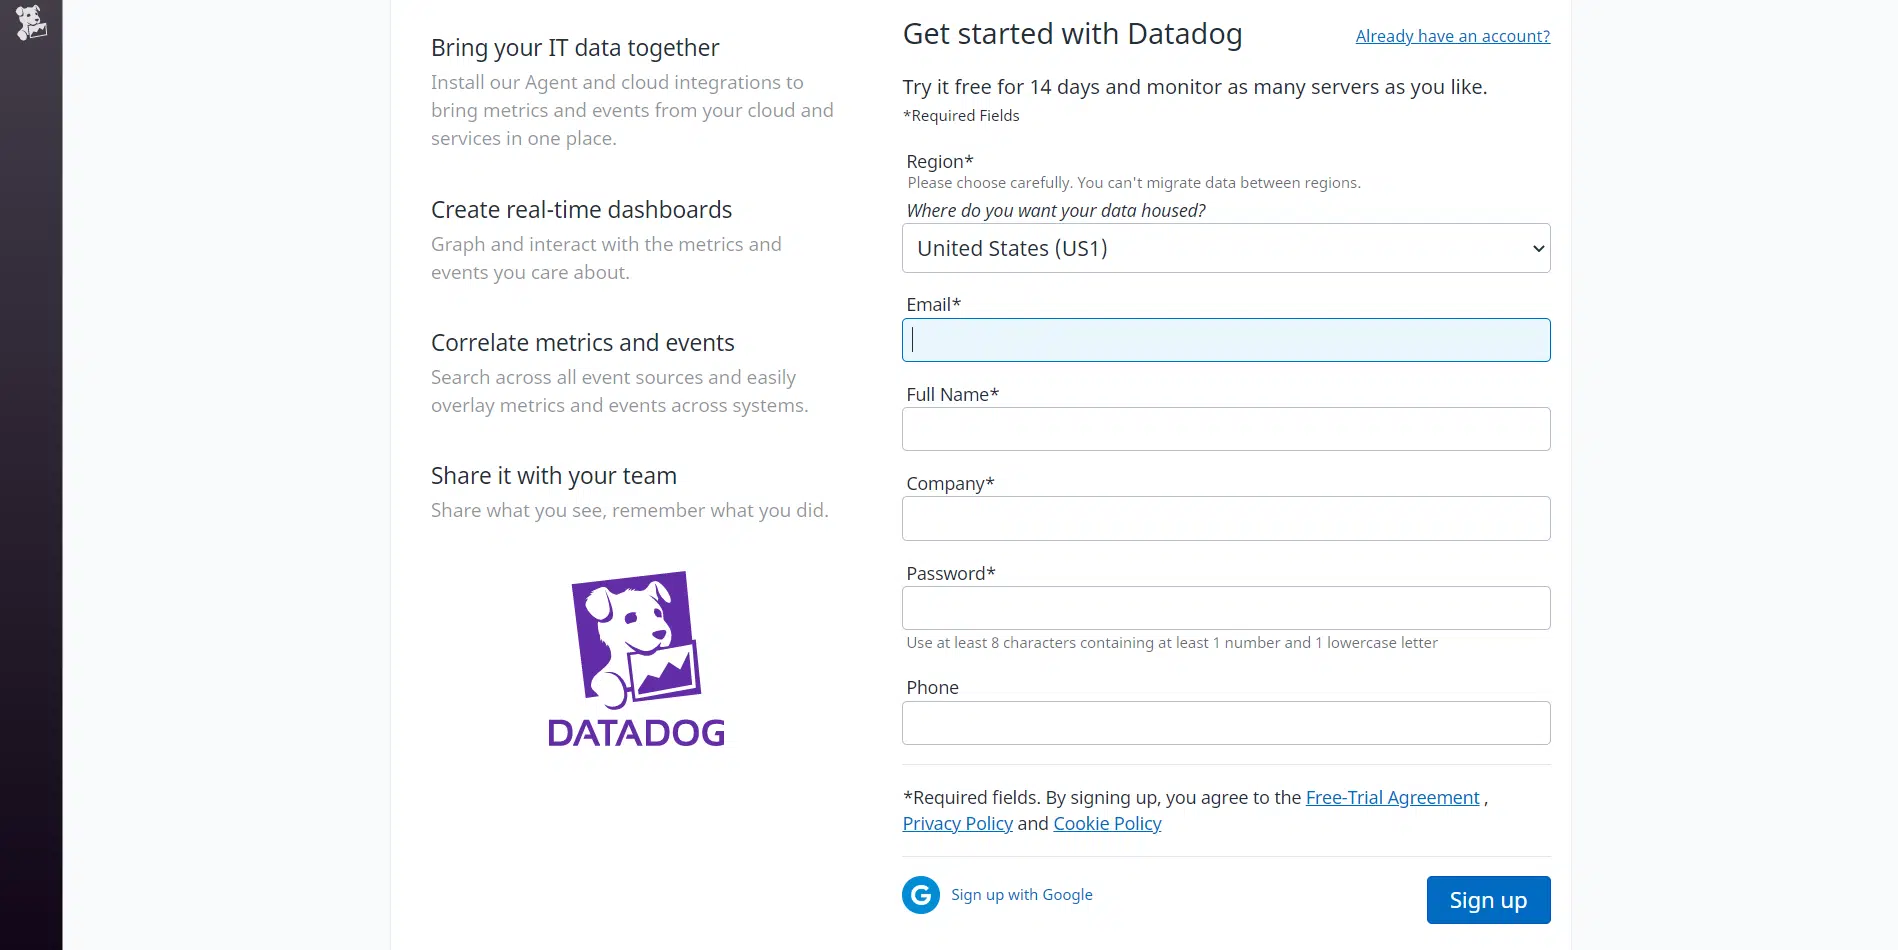The image size is (1898, 950).
Task: View the Cookie Policy link
Action: tap(1107, 824)
